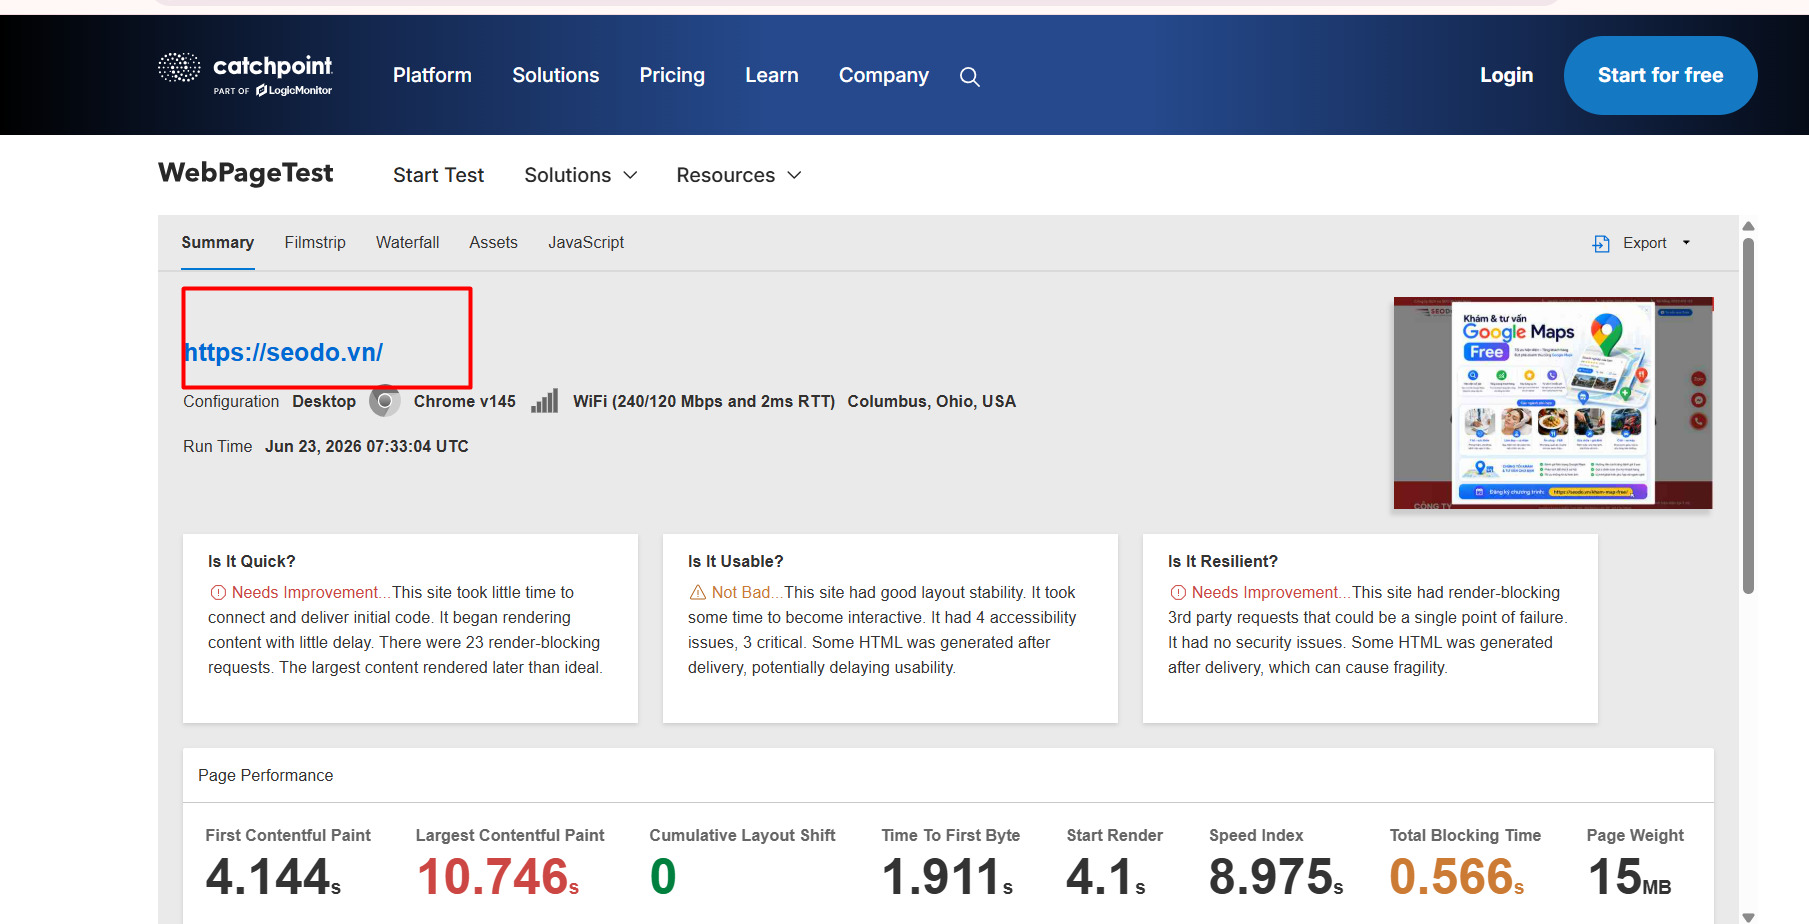Click the Needs Improvement icon under Is It Resilient
The height and width of the screenshot is (924, 1809).
pos(1178,593)
